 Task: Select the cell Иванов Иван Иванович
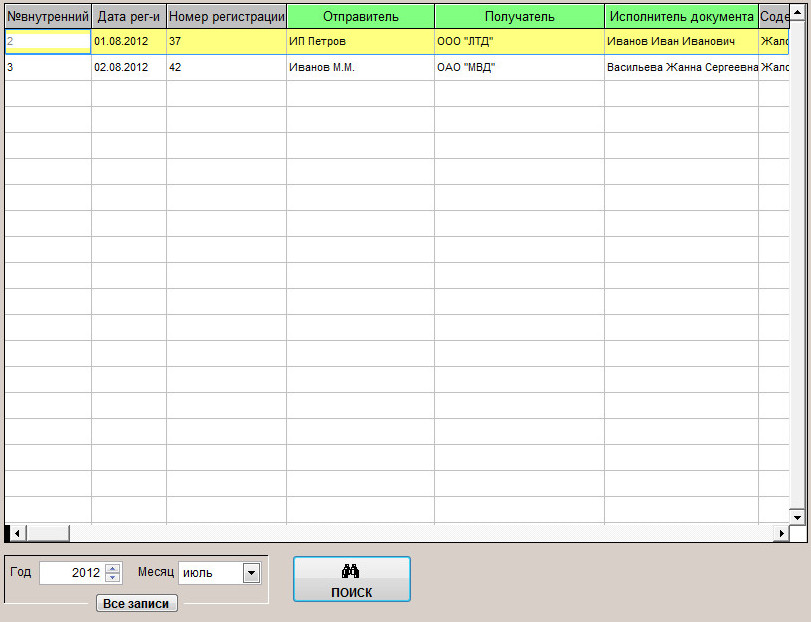(681, 41)
